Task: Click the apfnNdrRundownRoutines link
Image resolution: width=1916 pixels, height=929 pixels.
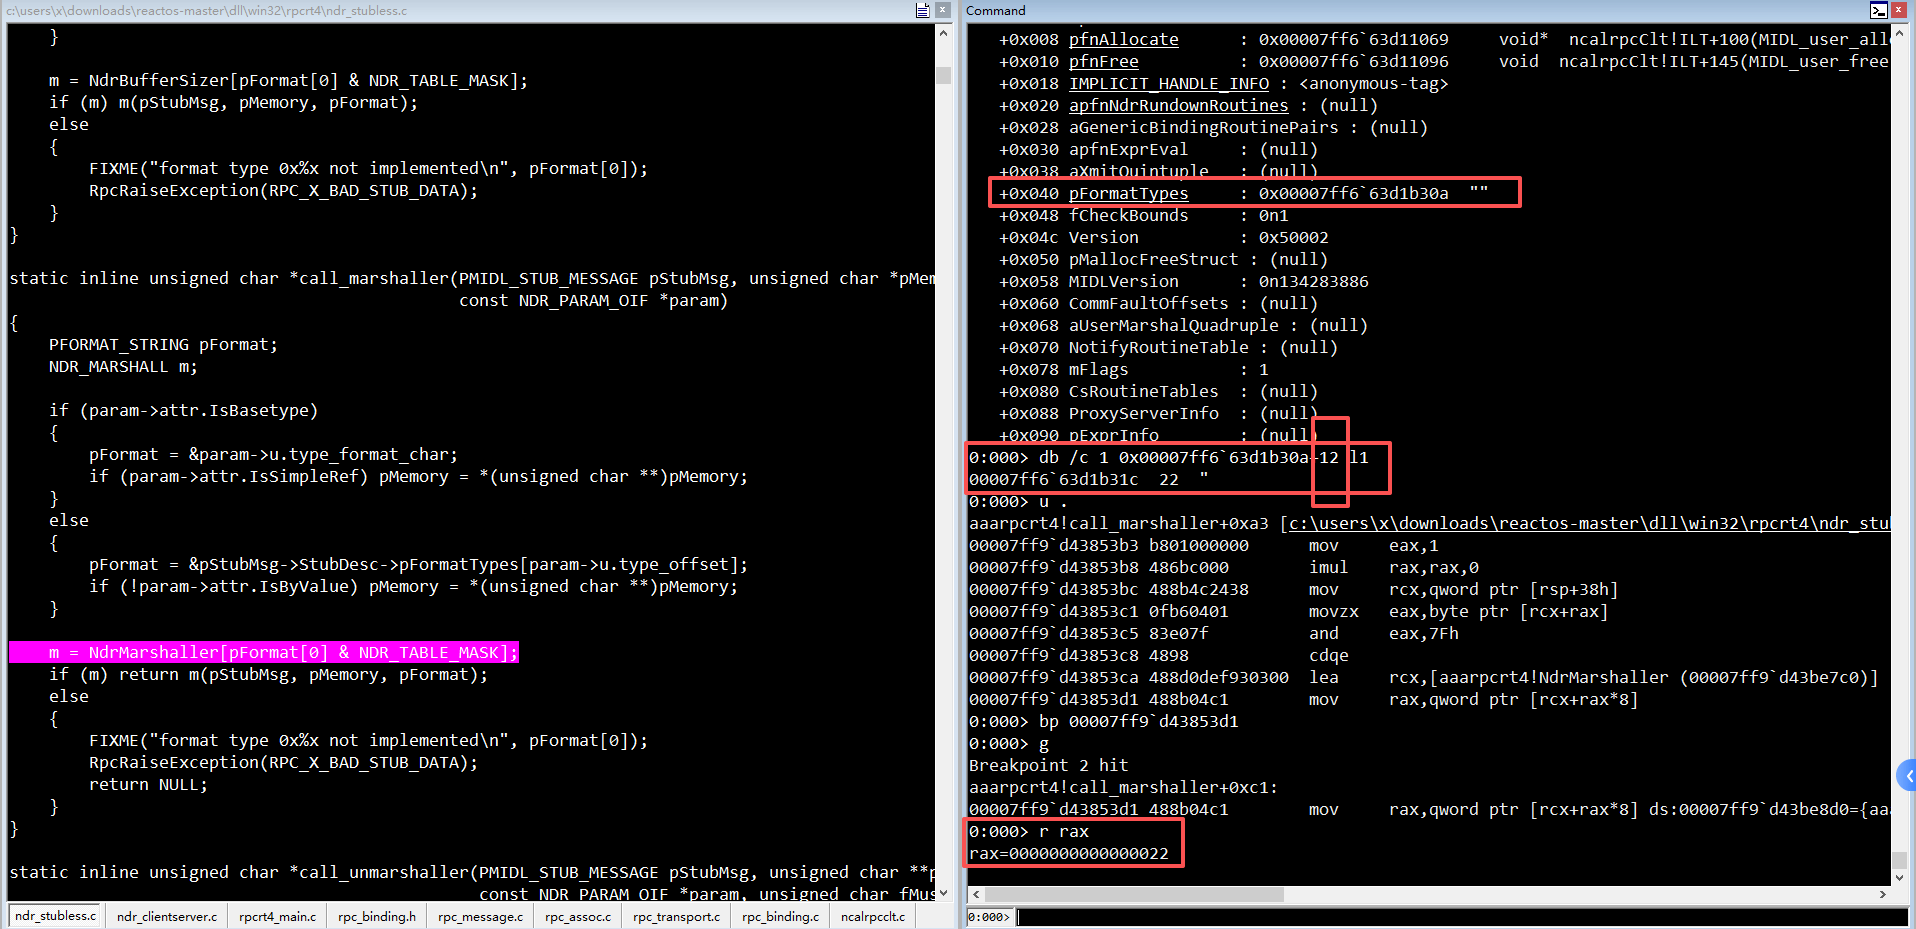Action: point(1178,105)
